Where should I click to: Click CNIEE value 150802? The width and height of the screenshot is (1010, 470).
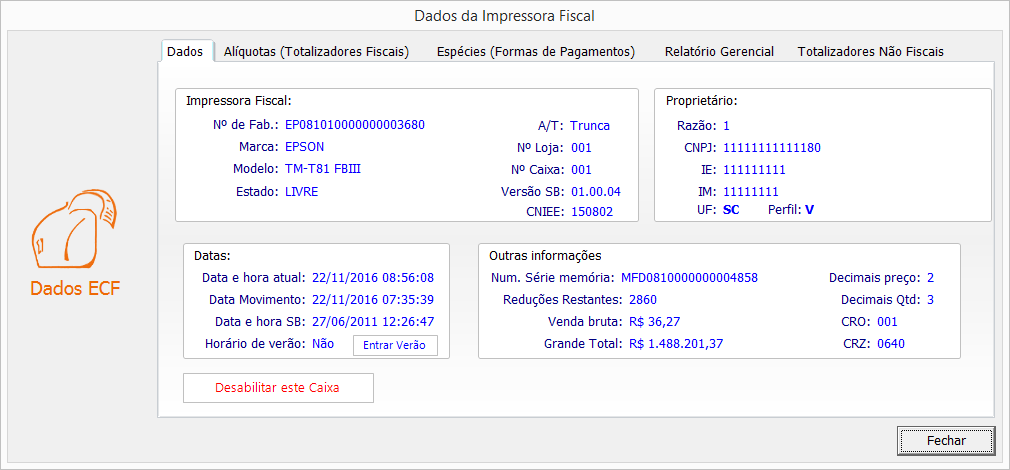pos(592,211)
